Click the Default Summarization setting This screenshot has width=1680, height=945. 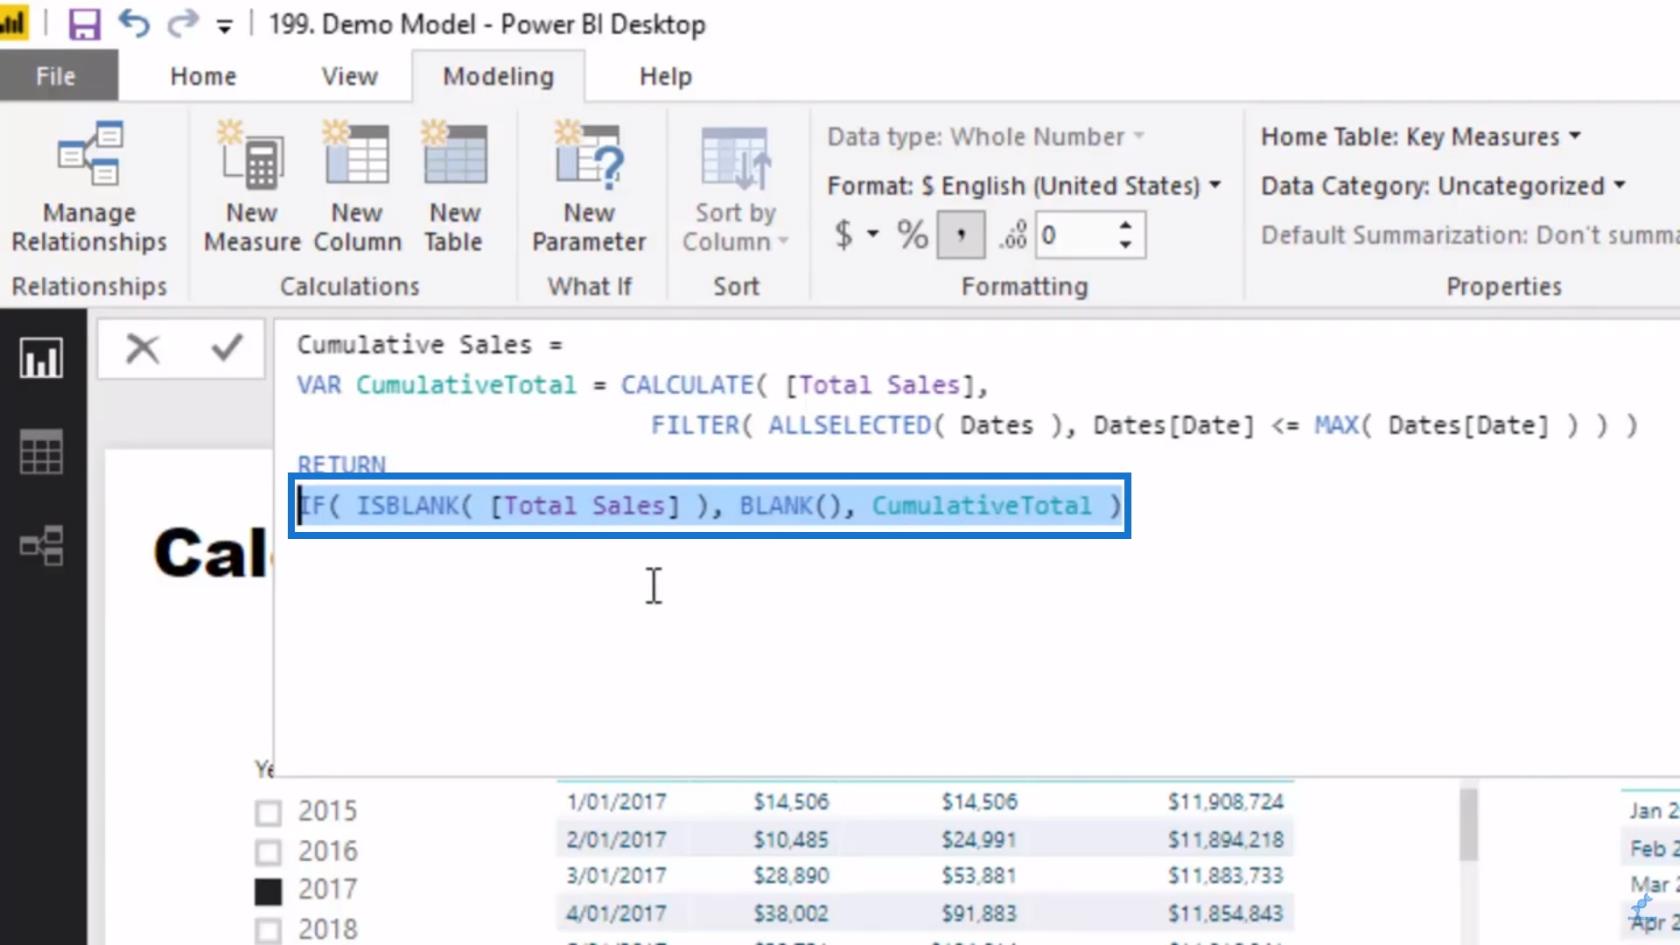[x=1470, y=235]
